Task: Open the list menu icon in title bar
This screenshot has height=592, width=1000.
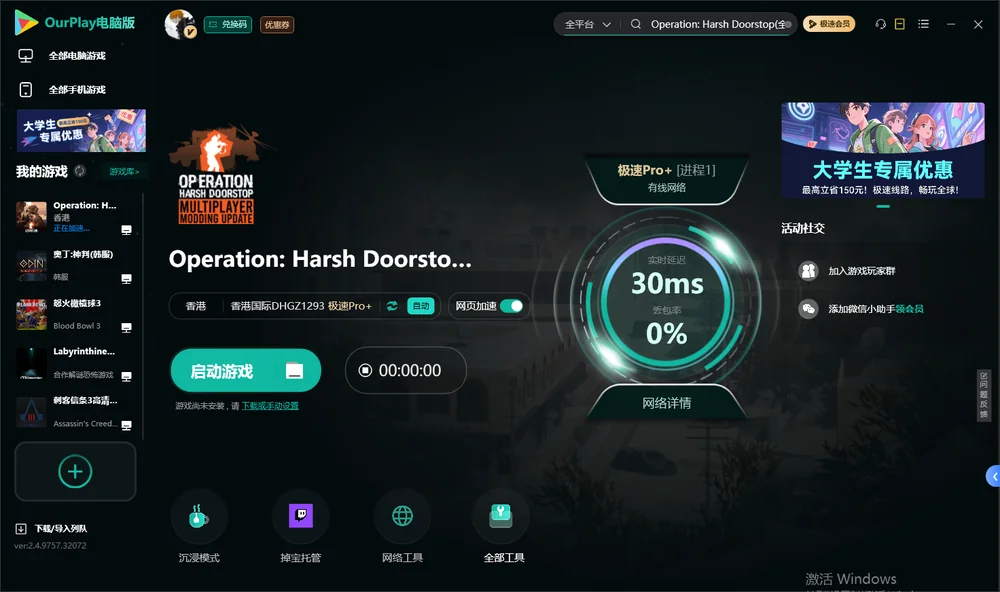Action: coord(923,24)
